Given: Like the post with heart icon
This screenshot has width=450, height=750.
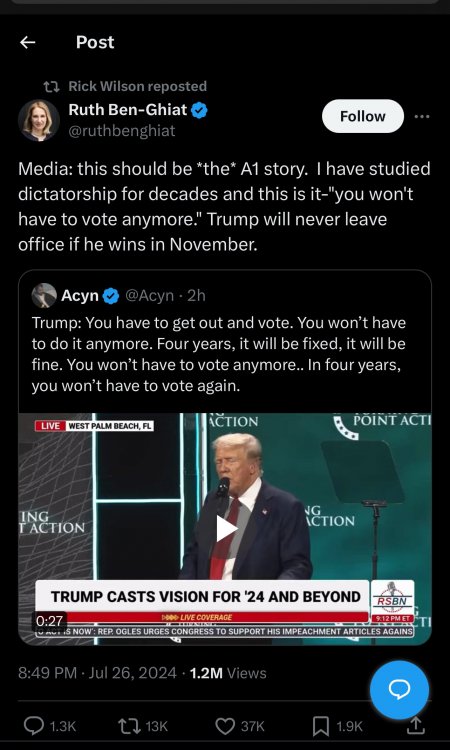Looking at the screenshot, I should coord(225,726).
